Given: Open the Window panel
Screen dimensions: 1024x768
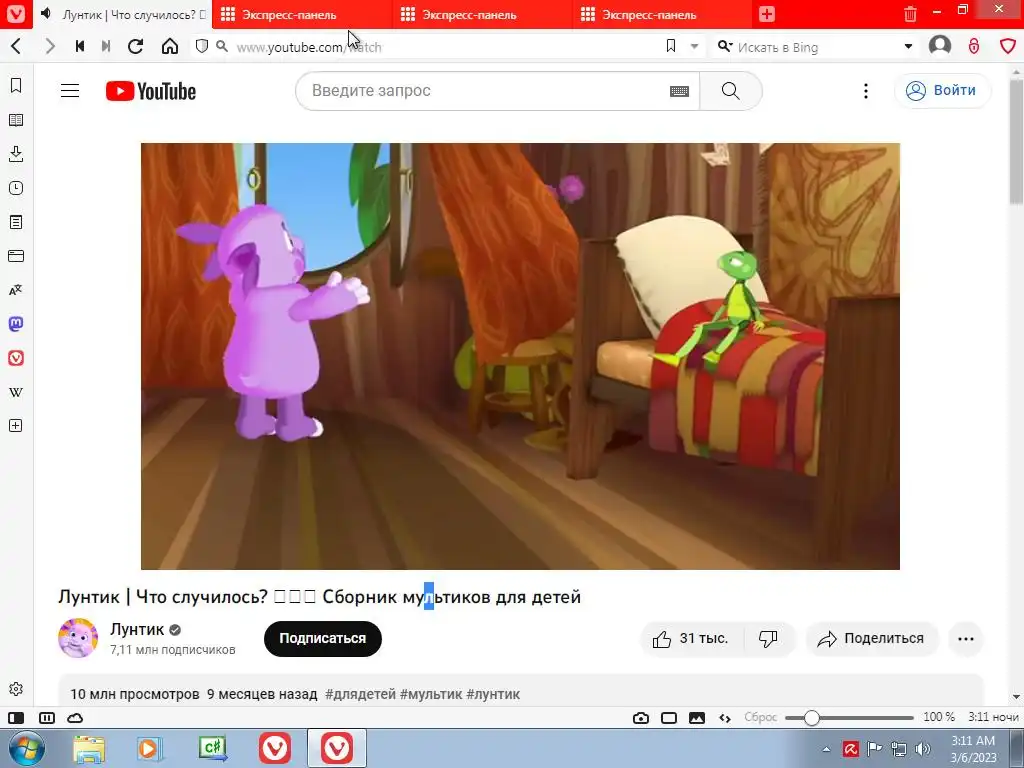Looking at the screenshot, I should (16, 256).
